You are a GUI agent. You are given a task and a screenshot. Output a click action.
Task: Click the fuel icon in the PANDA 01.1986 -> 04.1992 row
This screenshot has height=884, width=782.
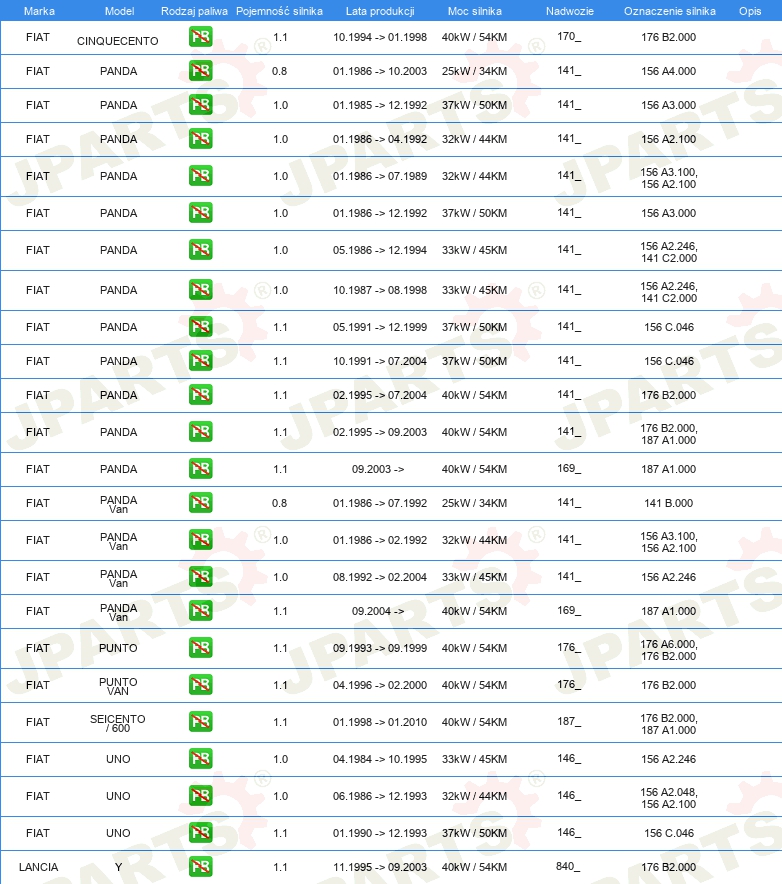pos(201,139)
